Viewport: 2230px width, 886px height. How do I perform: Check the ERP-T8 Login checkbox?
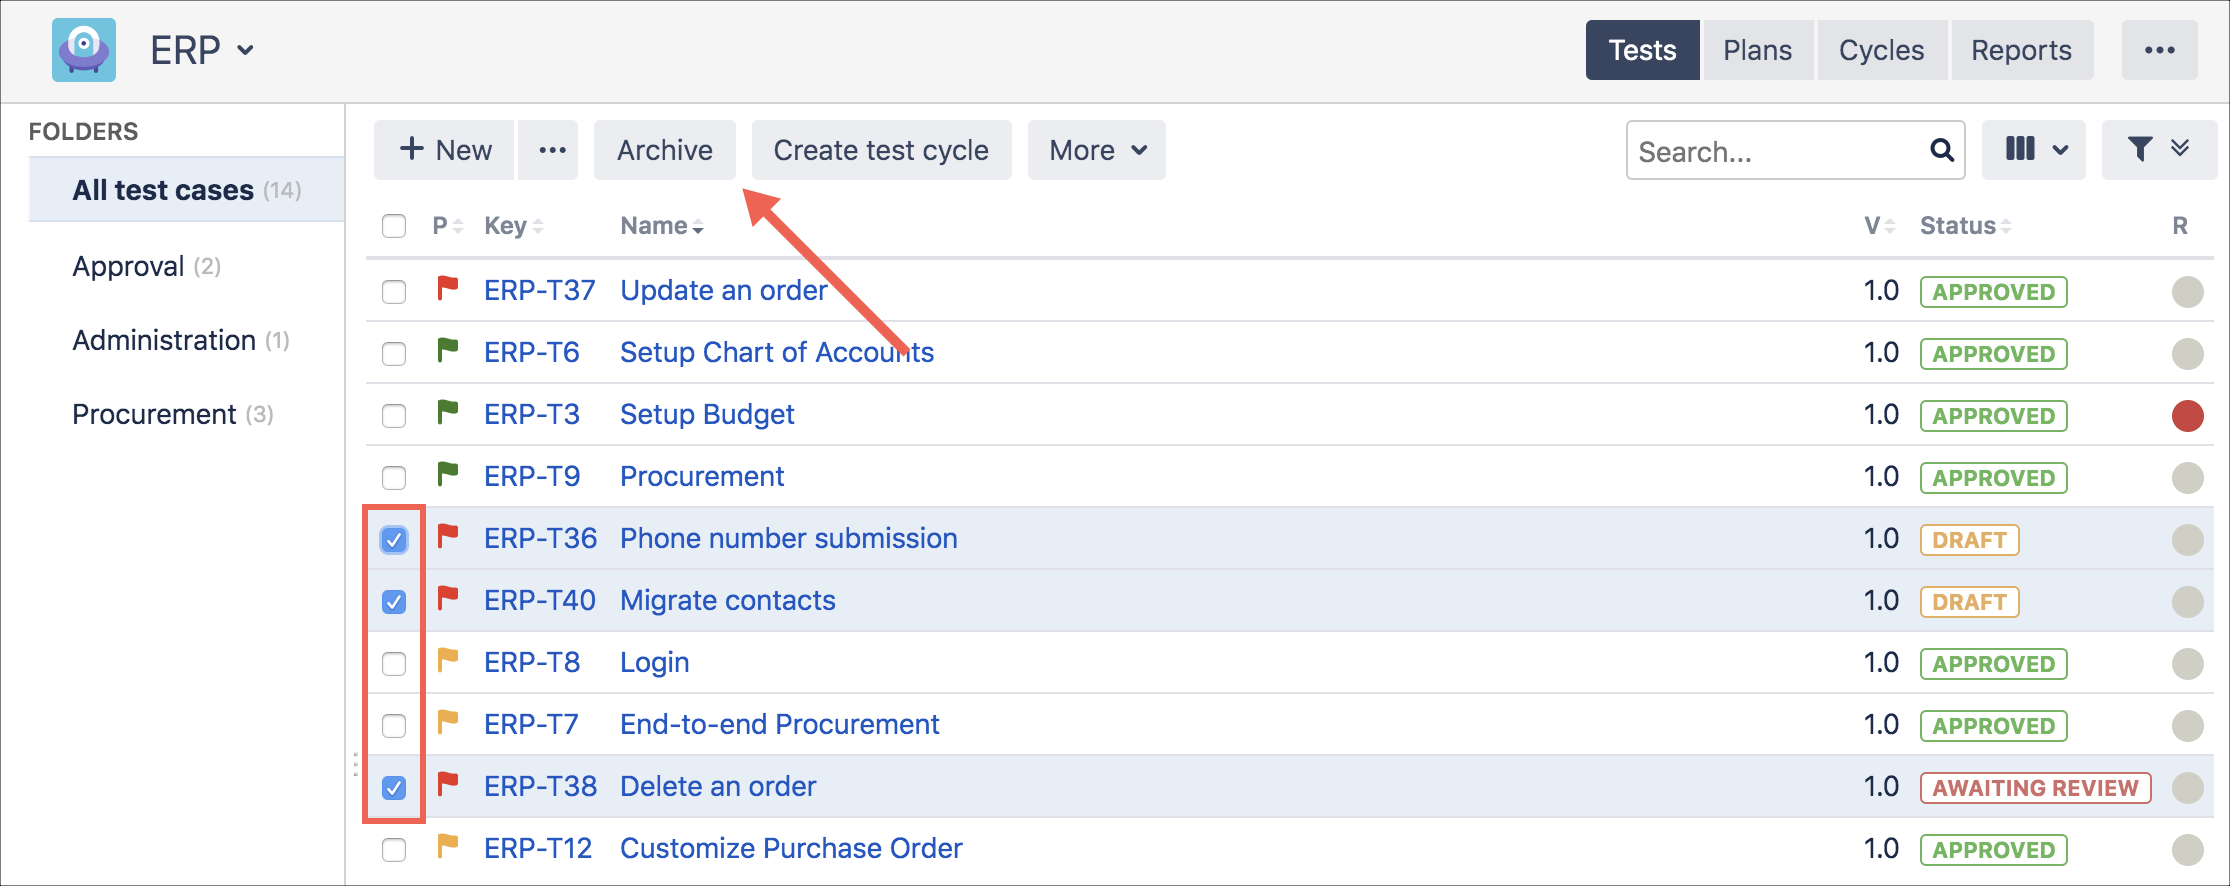394,664
